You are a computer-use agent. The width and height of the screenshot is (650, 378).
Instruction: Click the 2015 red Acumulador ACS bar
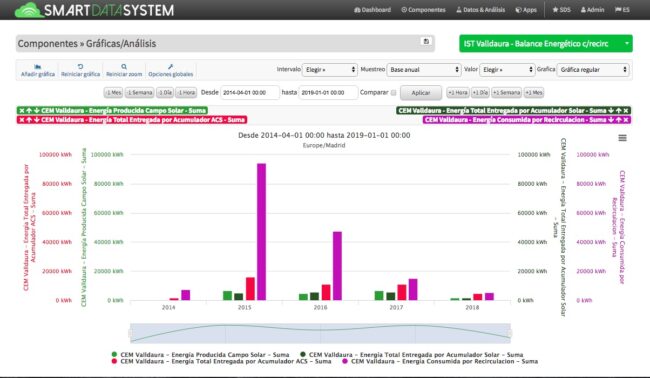click(250, 289)
